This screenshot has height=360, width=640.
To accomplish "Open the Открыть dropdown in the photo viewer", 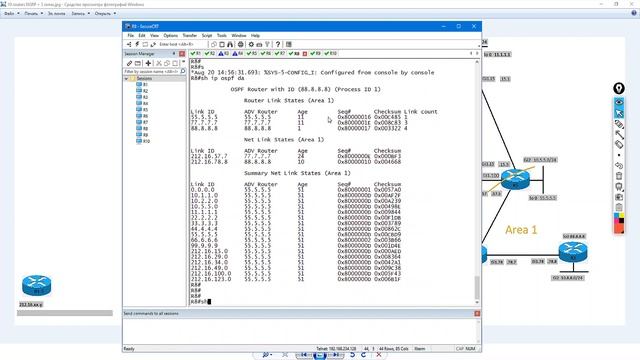I will click(105, 13).
